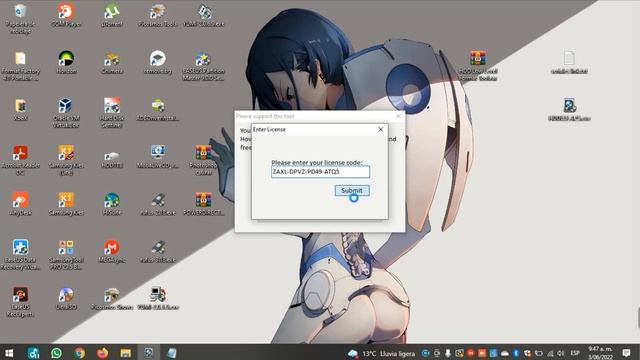Open the Horizon desktop shortcut
640x360 pixels.
click(x=66, y=62)
